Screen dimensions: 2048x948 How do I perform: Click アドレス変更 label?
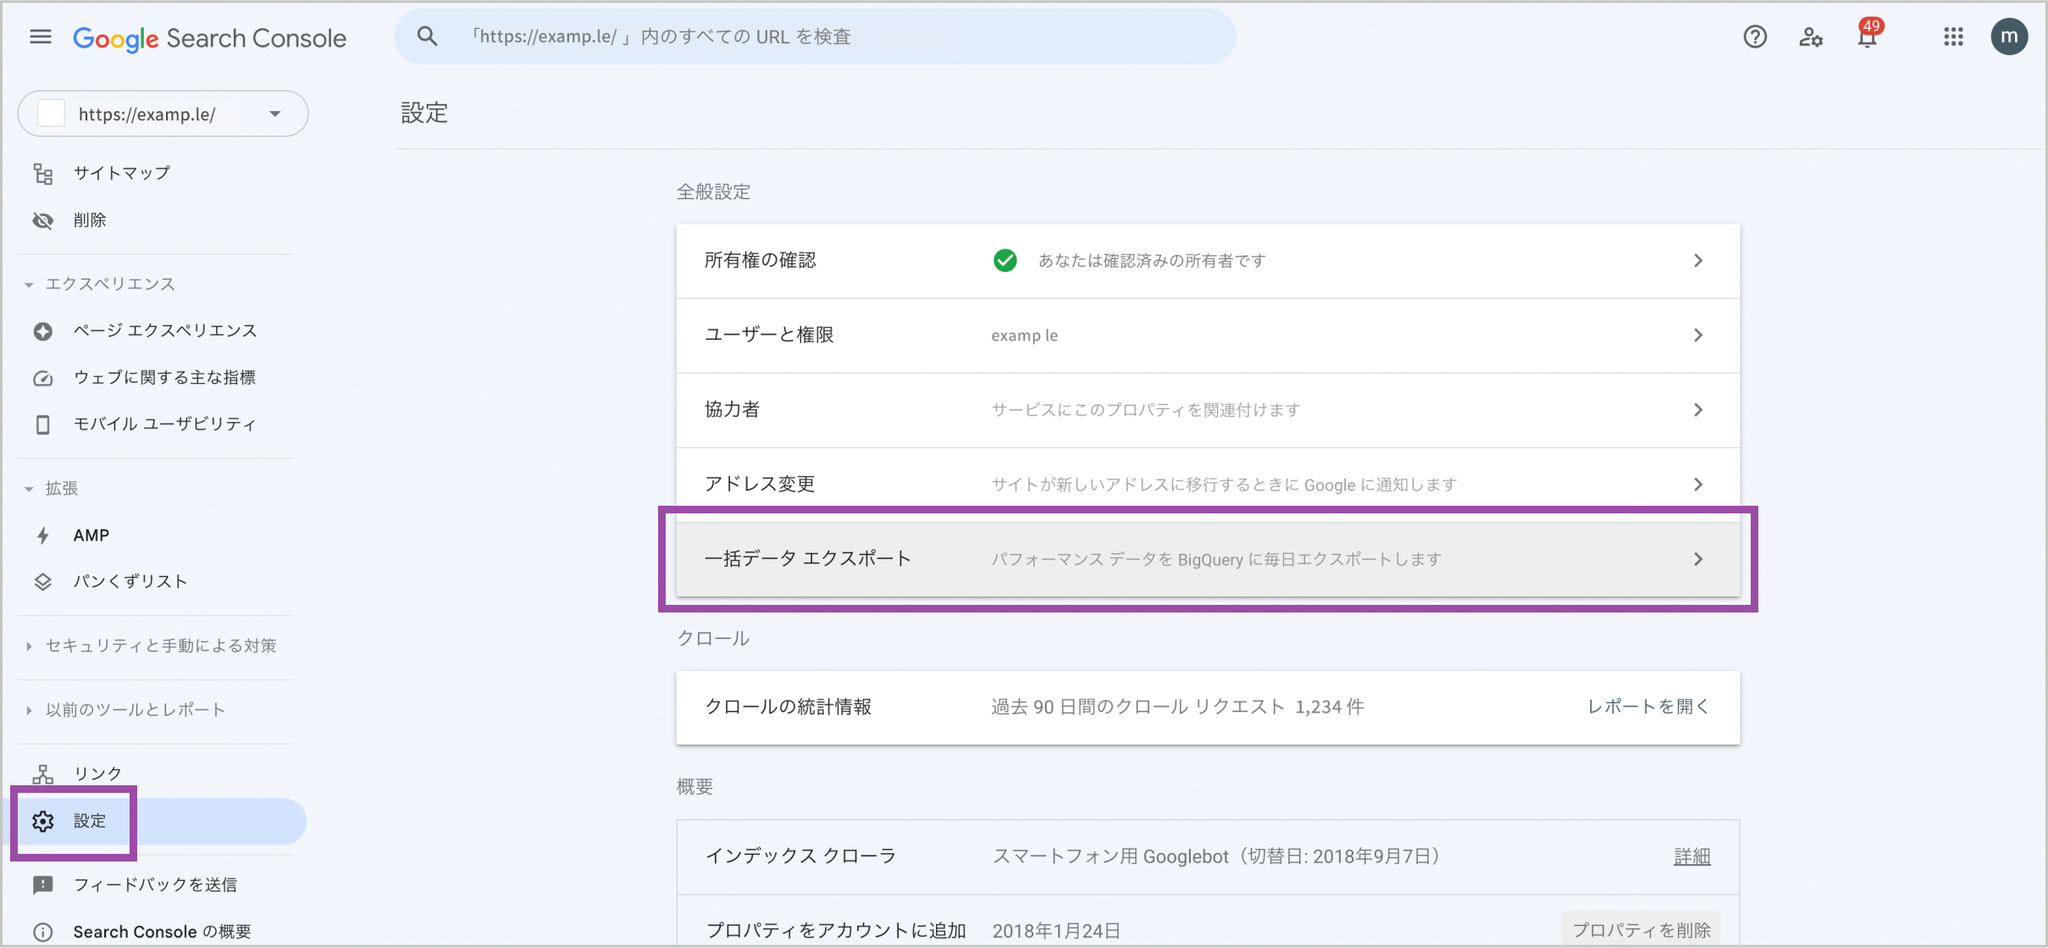[760, 484]
